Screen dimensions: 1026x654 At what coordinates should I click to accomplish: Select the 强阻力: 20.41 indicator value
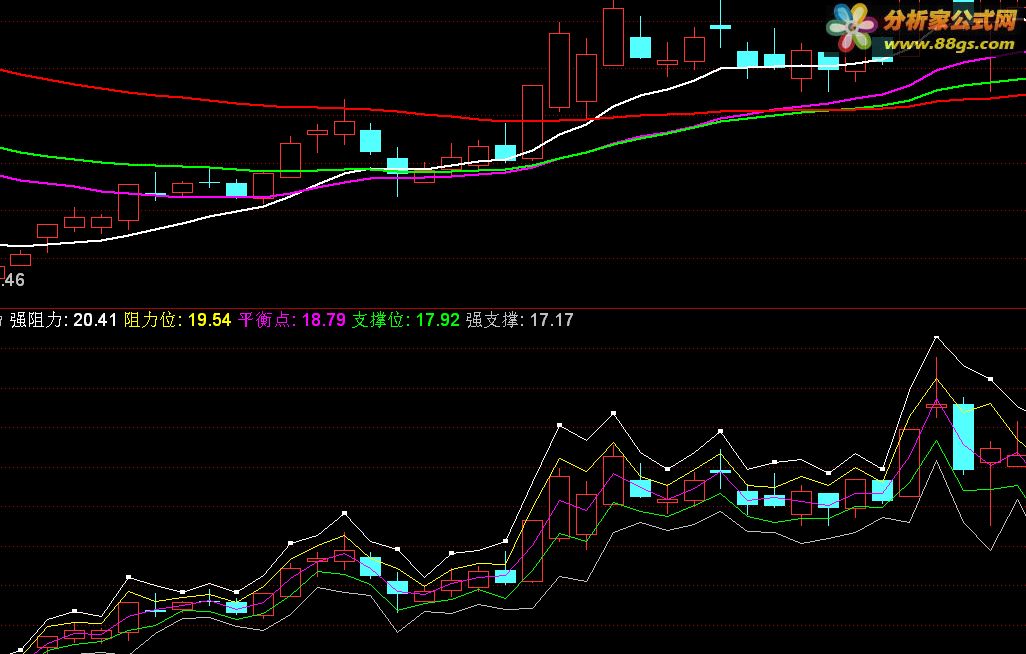click(x=63, y=320)
